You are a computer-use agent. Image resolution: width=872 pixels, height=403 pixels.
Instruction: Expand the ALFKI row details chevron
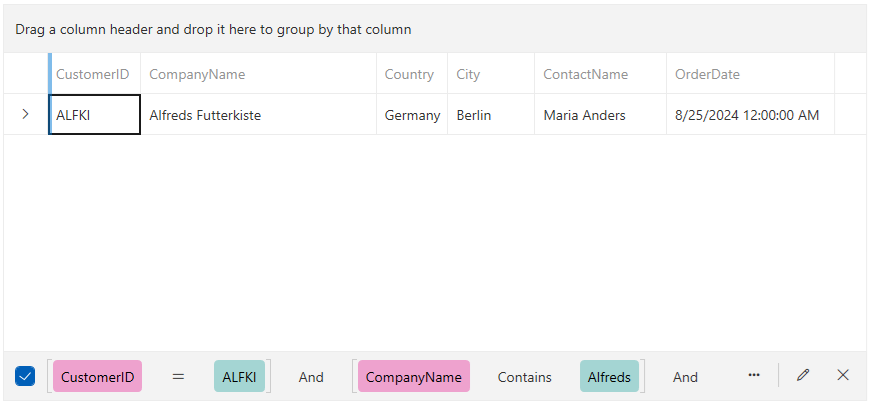26,114
